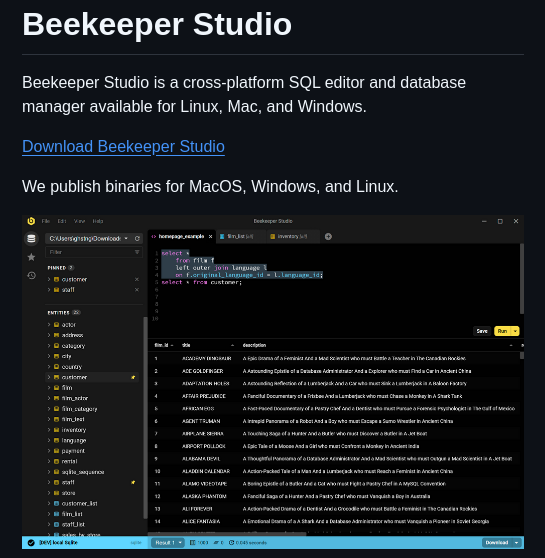Image resolution: width=545 pixels, height=558 pixels.
Task: Open the Edit menu
Action: click(62, 221)
